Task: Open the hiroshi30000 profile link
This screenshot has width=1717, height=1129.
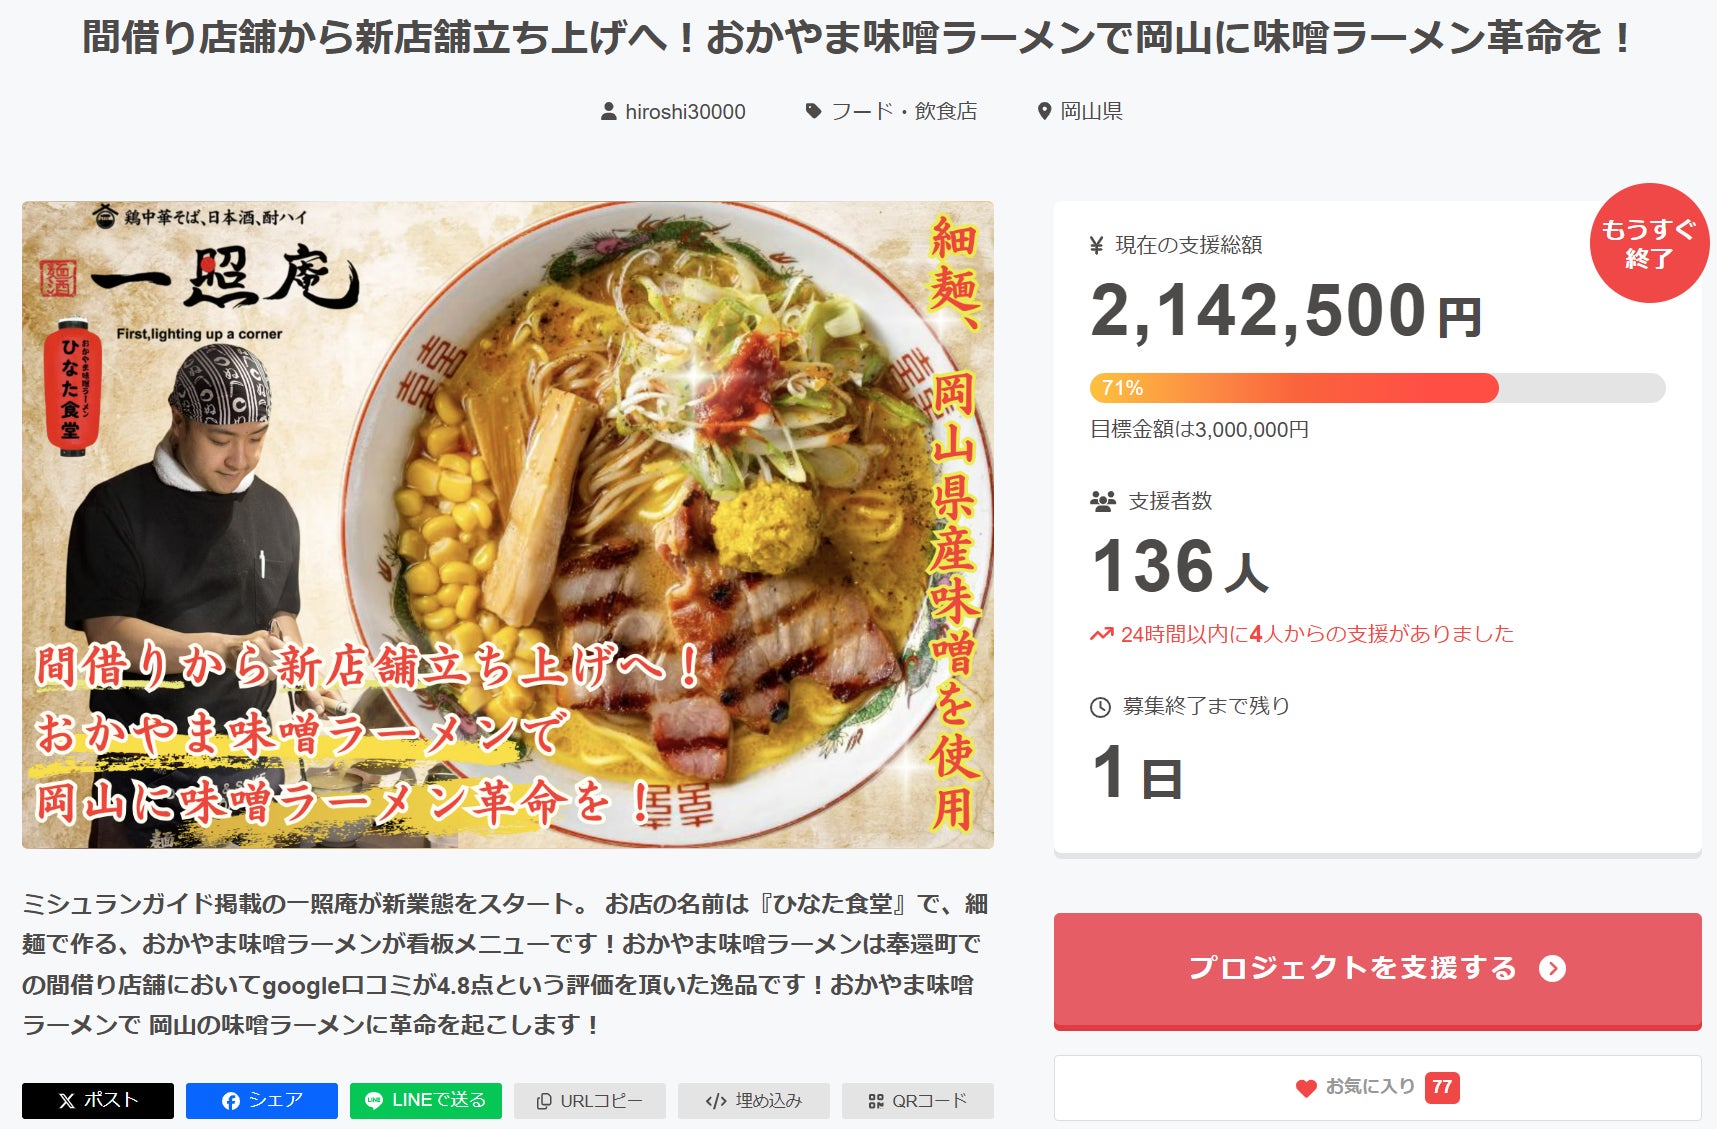Action: click(x=685, y=112)
